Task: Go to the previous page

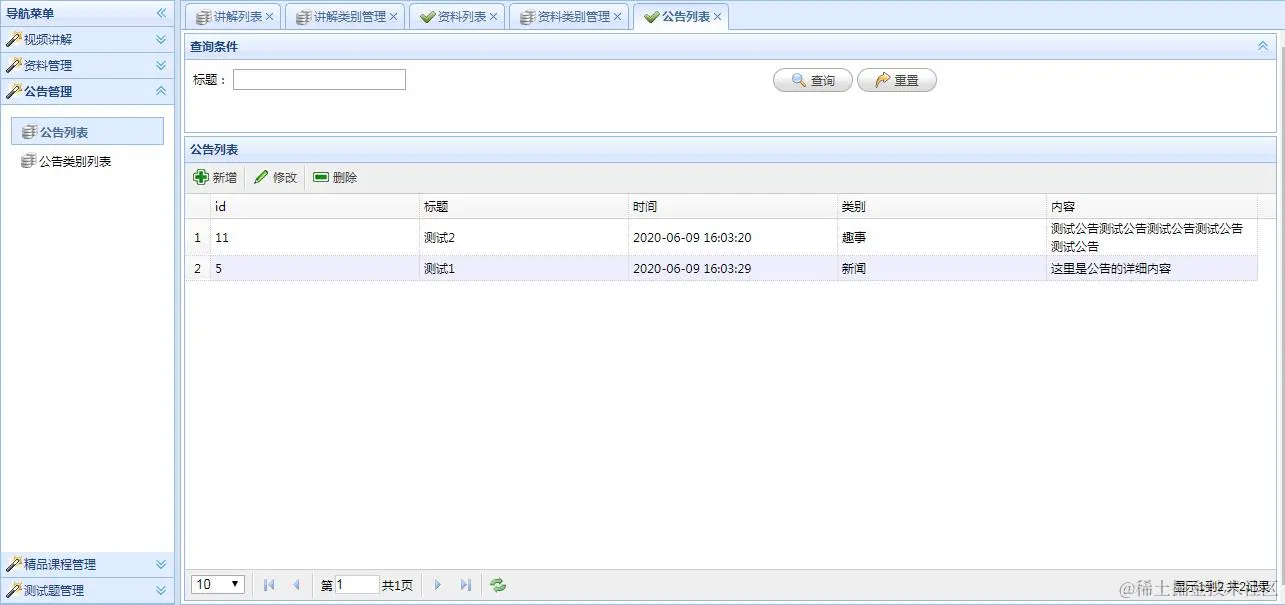Action: 296,585
